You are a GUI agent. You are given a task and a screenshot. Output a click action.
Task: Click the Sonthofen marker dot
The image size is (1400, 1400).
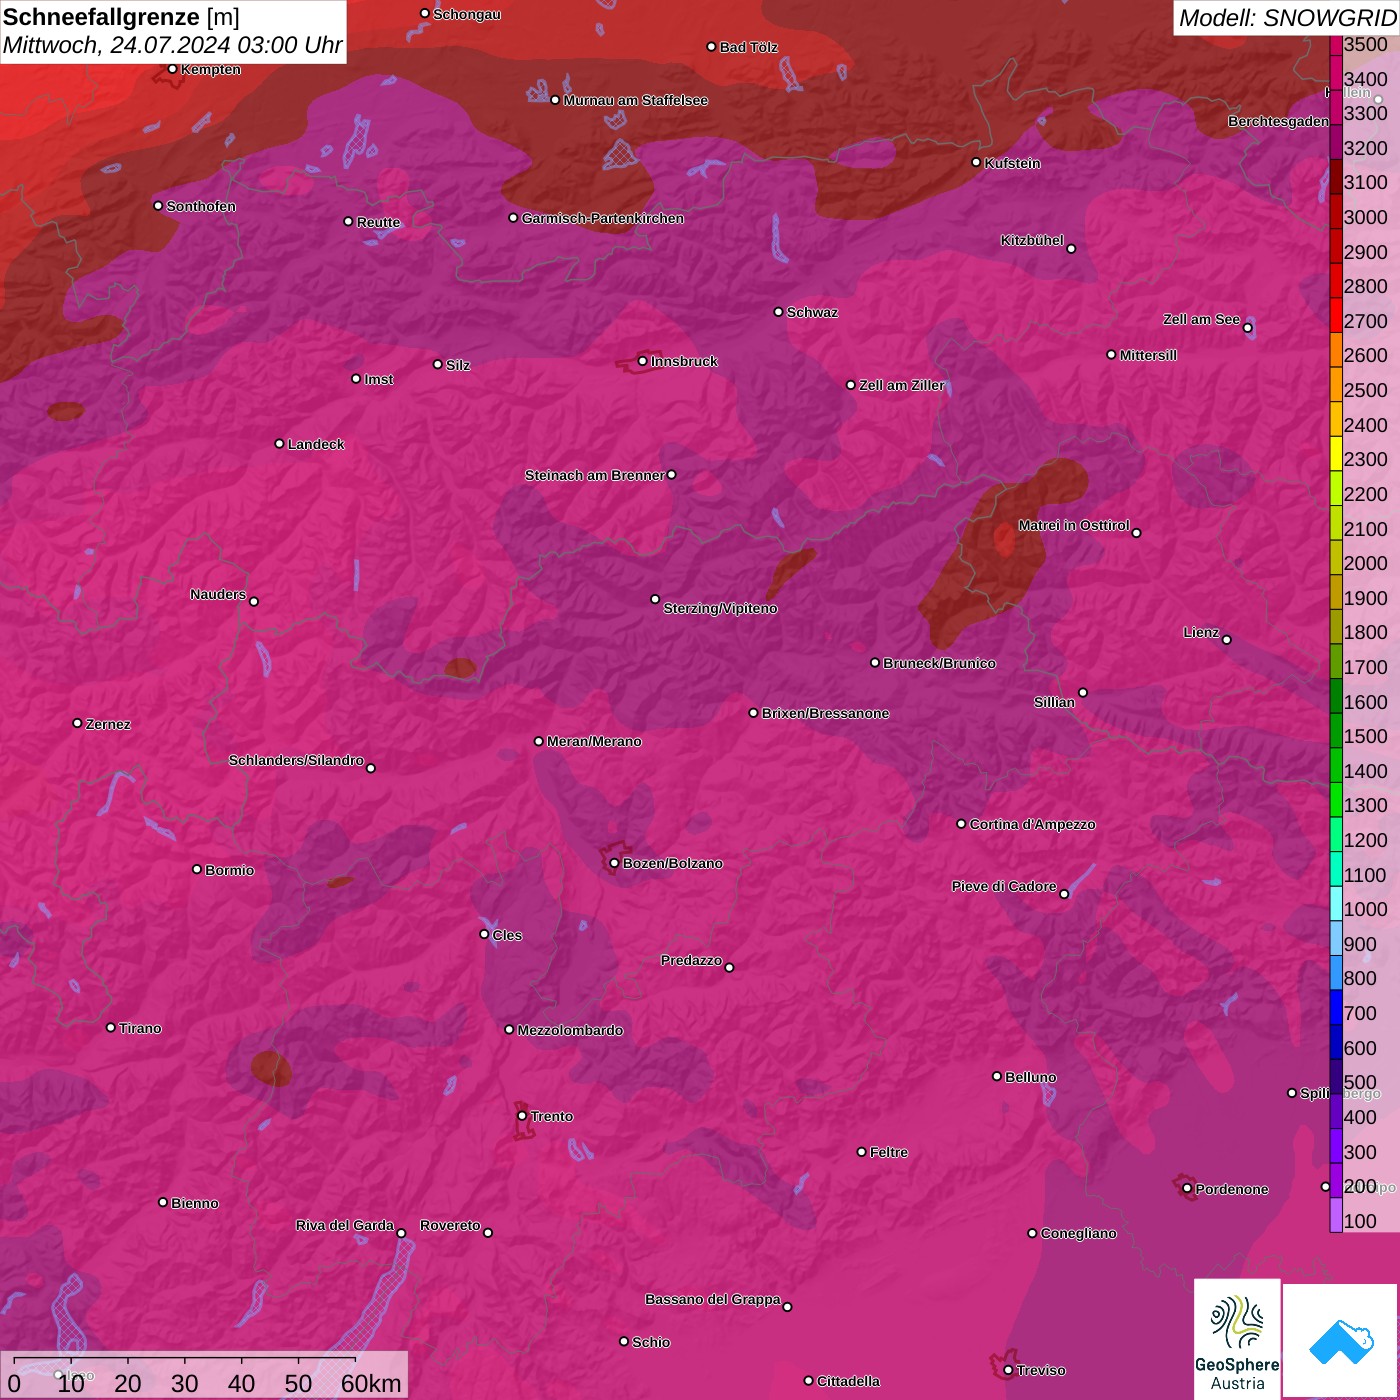(x=158, y=206)
